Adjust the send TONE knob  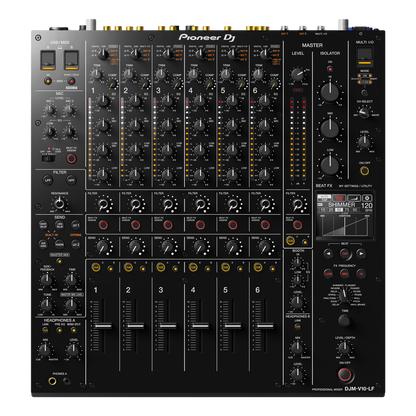pos(47,304)
